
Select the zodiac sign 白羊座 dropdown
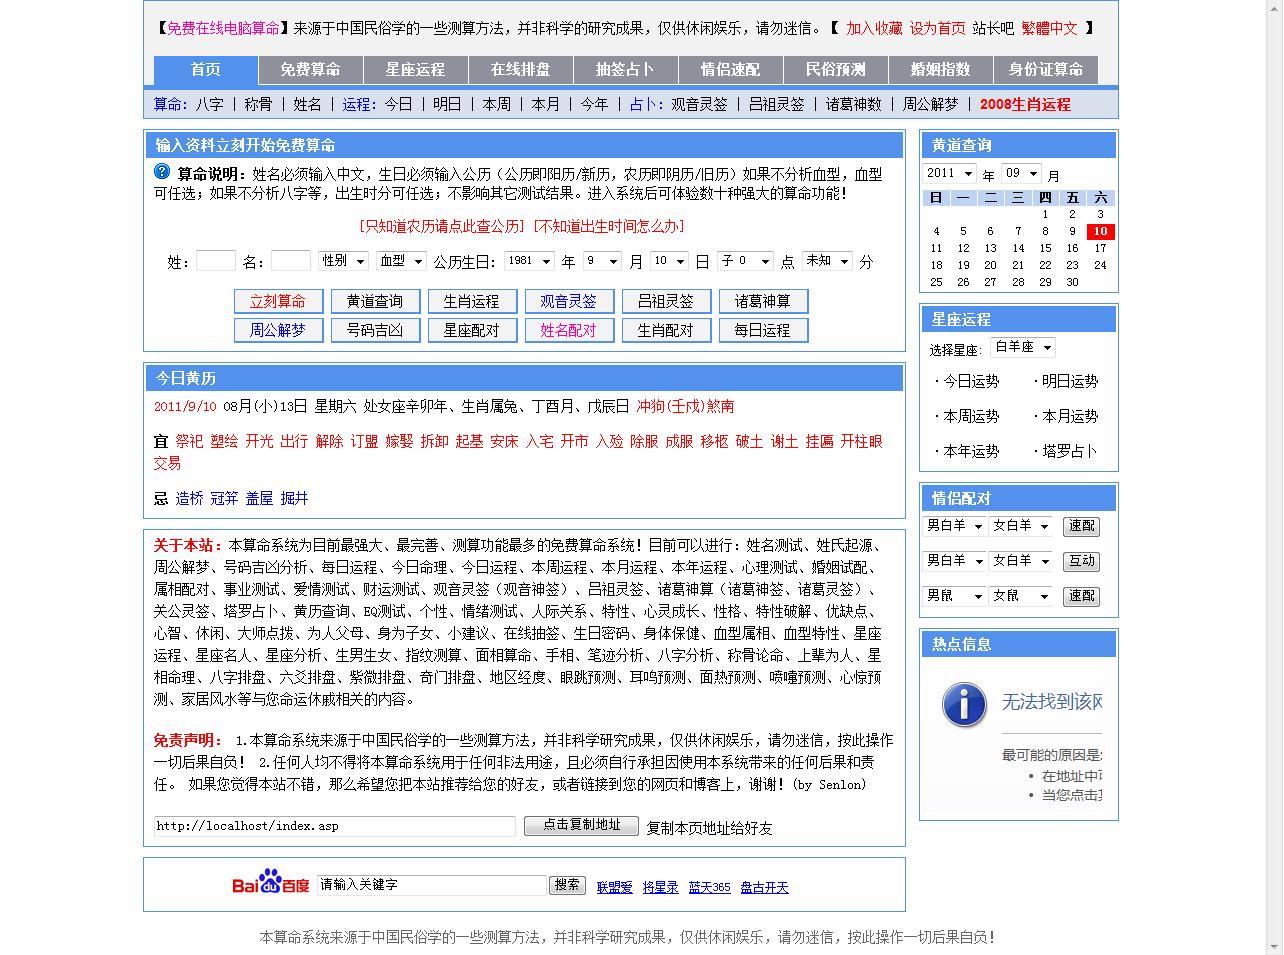point(1022,348)
